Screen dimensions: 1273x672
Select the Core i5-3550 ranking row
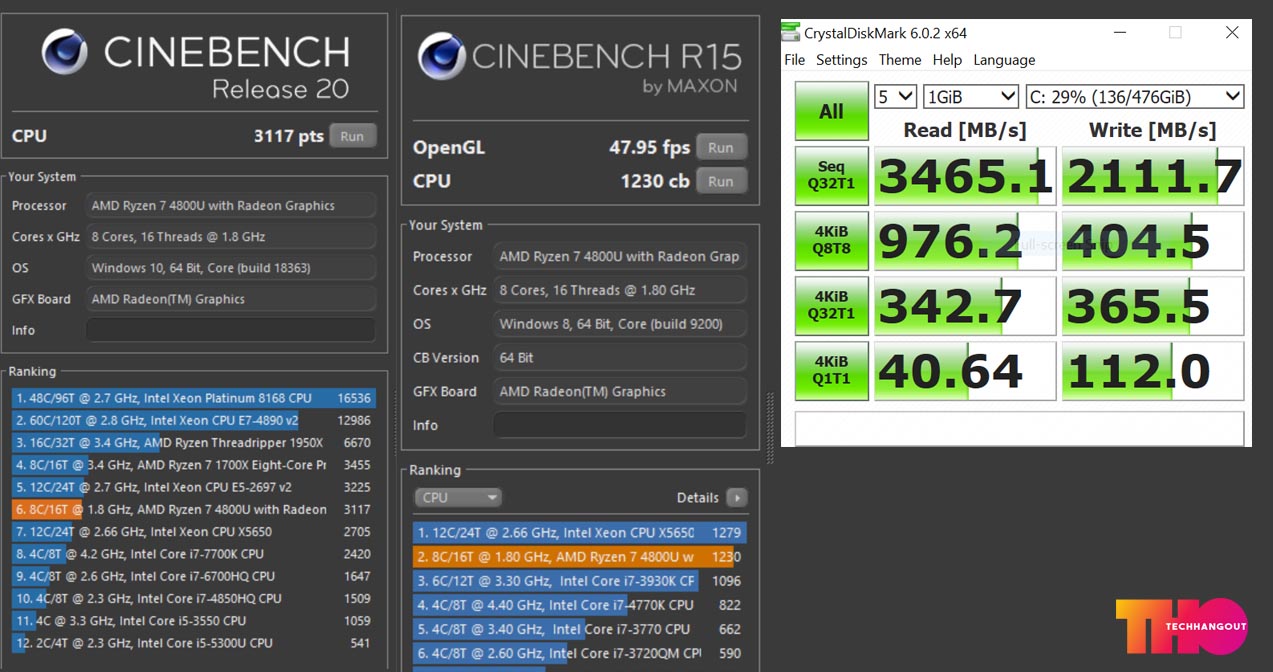pos(194,620)
